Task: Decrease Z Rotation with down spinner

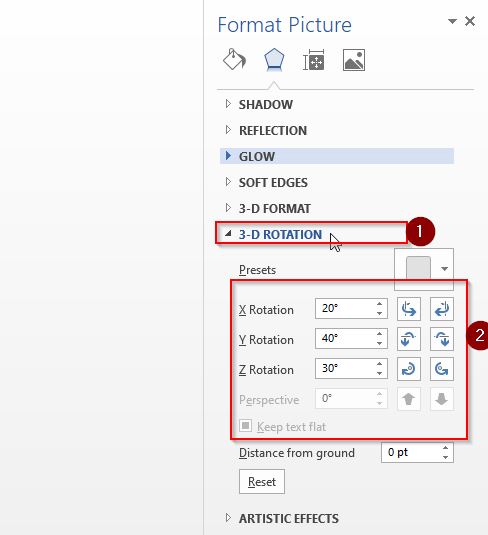Action: [x=379, y=373]
